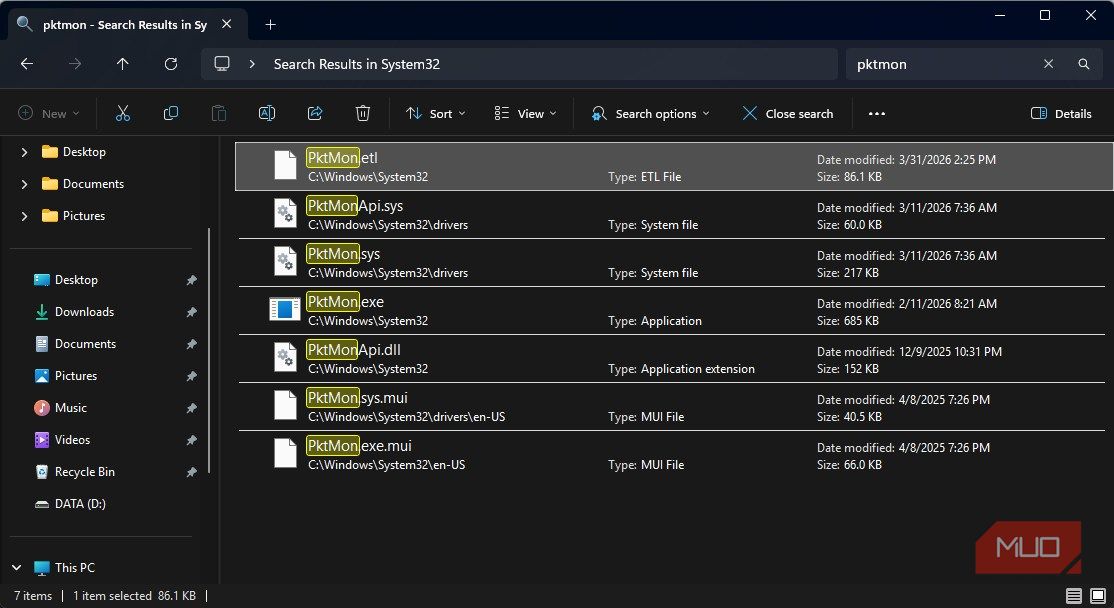The width and height of the screenshot is (1114, 608).
Task: Click the Cut scissors icon
Action: [x=123, y=114]
